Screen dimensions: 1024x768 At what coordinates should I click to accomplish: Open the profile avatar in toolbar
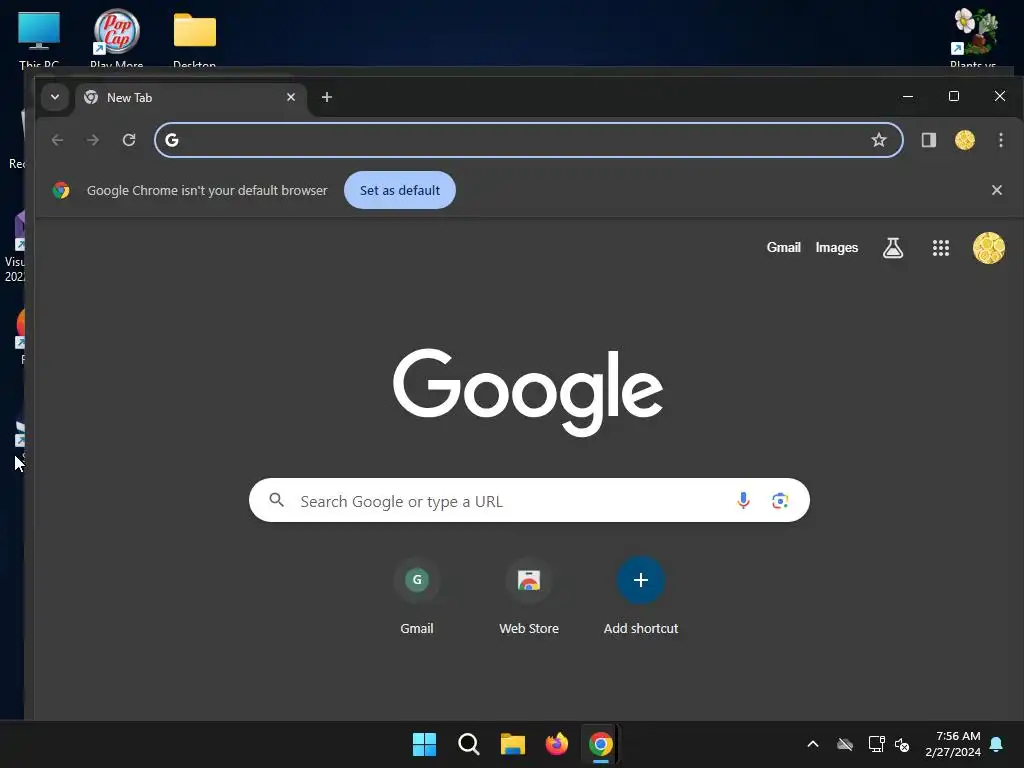tap(965, 140)
